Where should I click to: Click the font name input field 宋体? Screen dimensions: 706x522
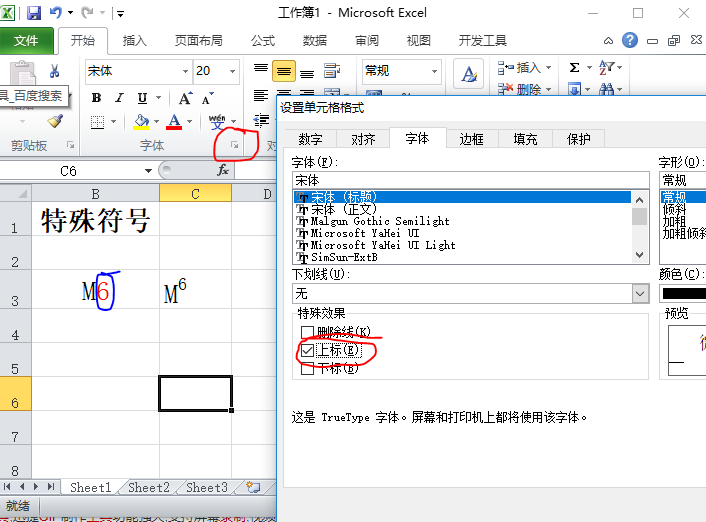[x=471, y=181]
